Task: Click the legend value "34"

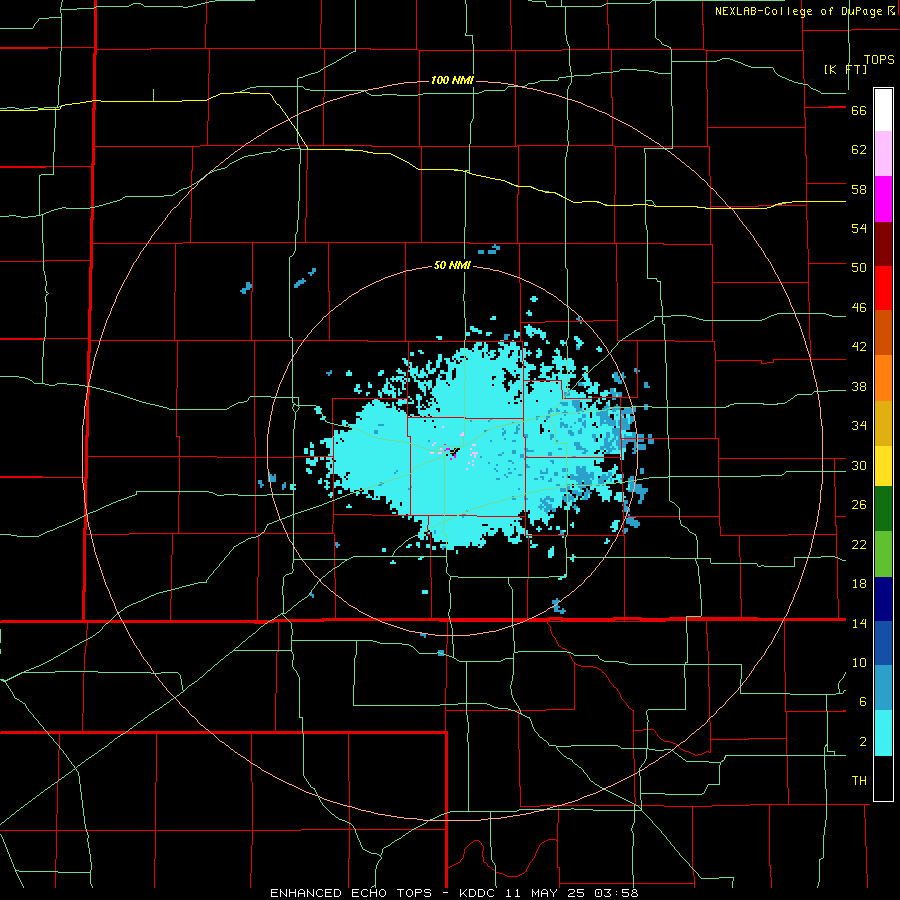Action: coord(859,426)
